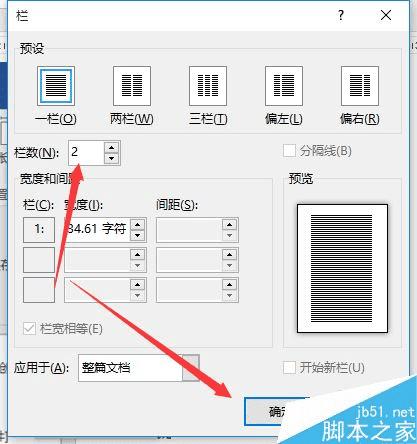Click the column 1 宽度 34.61 字符 field
Viewport: 417px width, 444px height.
click(97, 230)
